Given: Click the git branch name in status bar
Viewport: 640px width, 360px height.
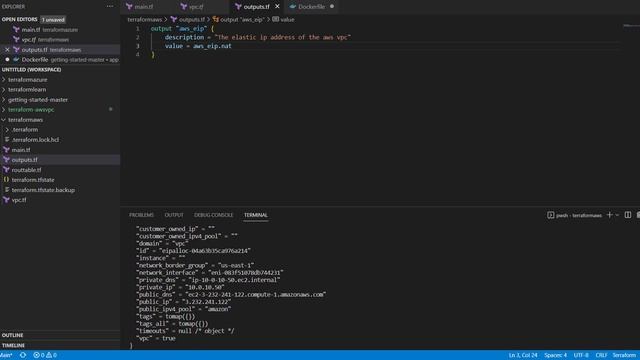Looking at the screenshot, I should tap(6, 355).
